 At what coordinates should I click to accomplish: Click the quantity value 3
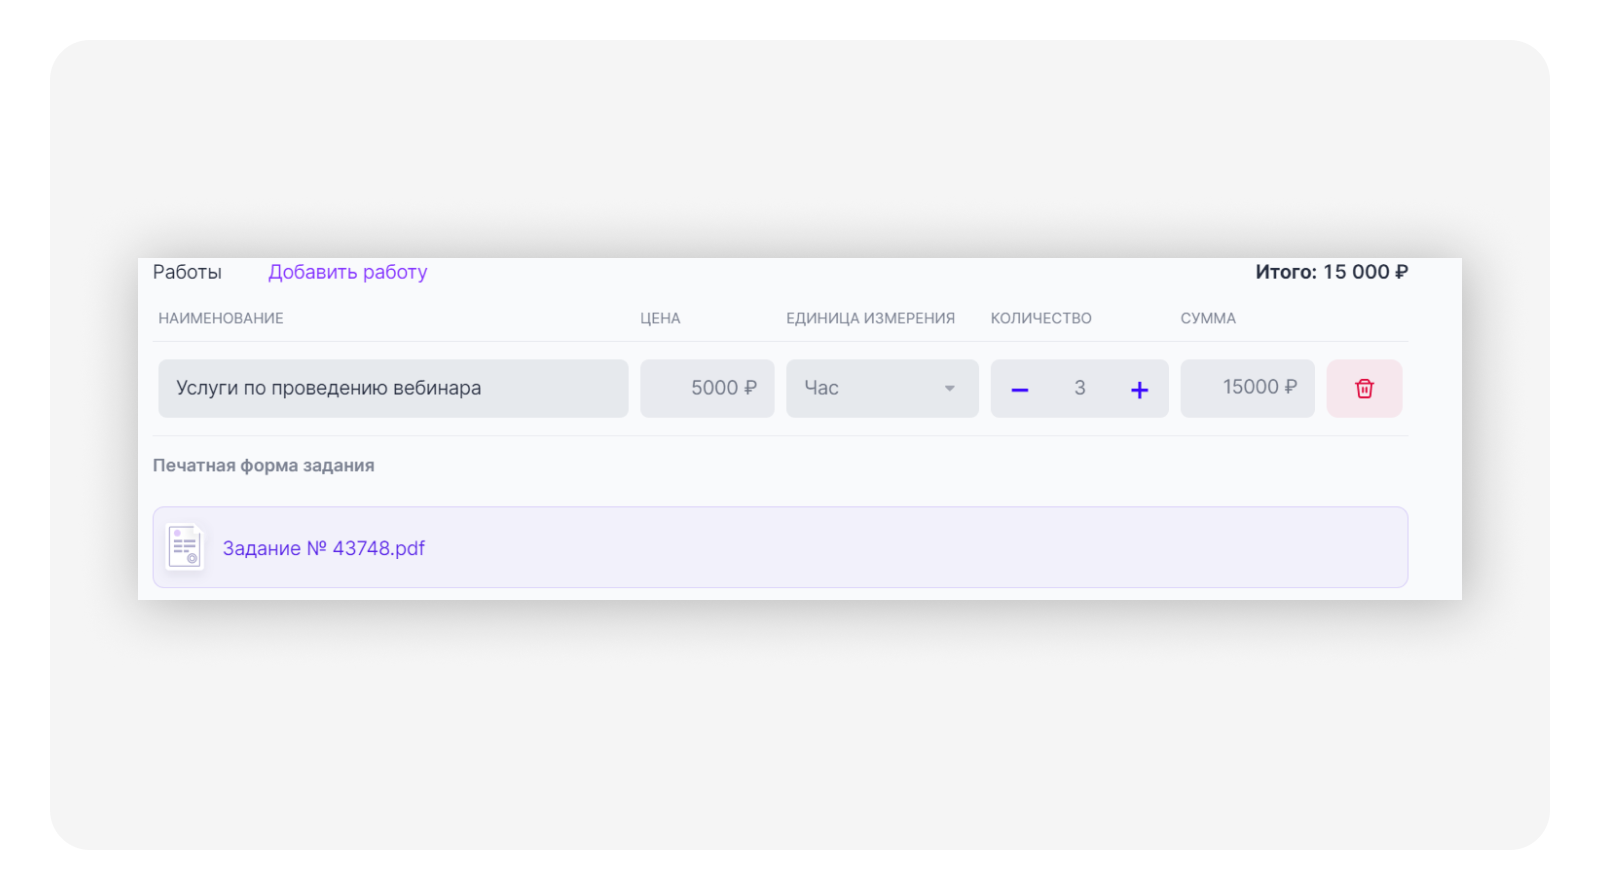1079,388
